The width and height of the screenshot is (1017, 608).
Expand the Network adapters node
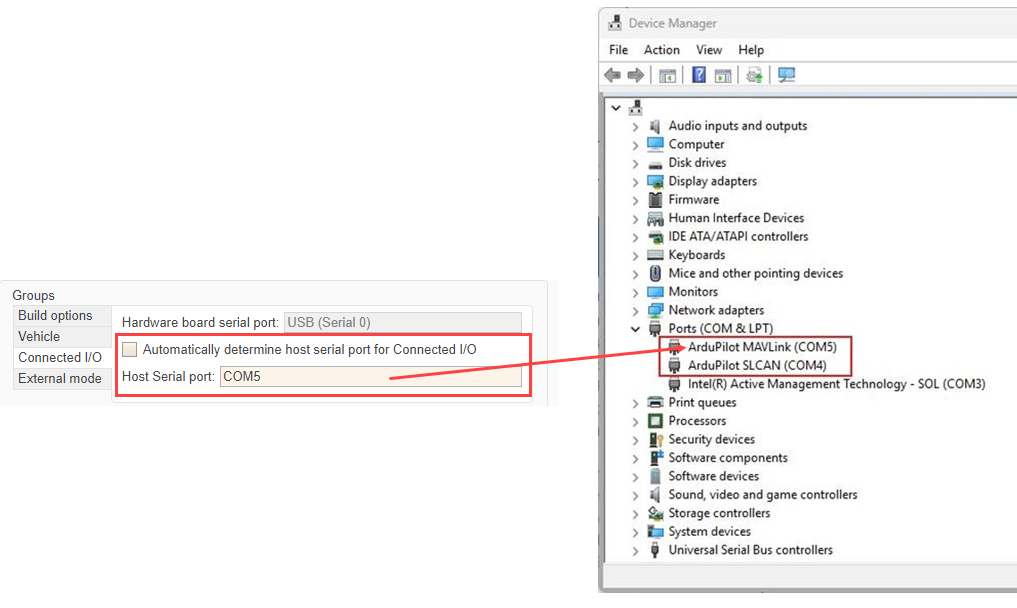(635, 311)
